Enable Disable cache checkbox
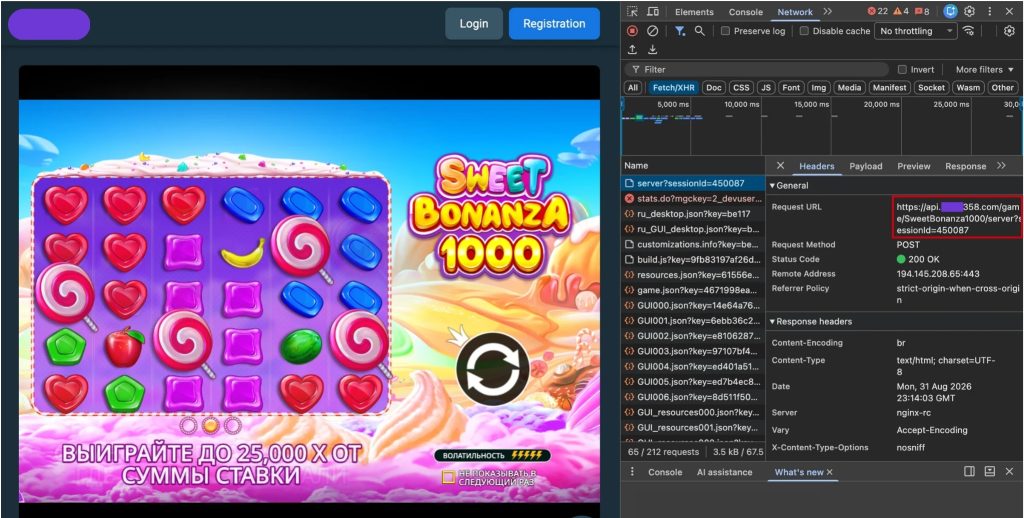 pos(805,31)
